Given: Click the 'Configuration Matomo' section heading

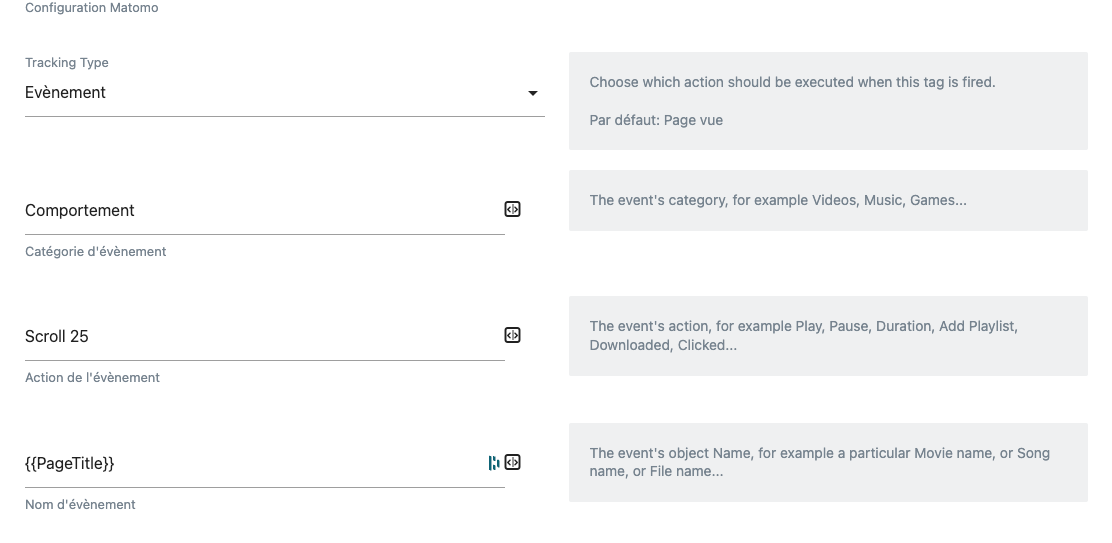Looking at the screenshot, I should pos(92,8).
